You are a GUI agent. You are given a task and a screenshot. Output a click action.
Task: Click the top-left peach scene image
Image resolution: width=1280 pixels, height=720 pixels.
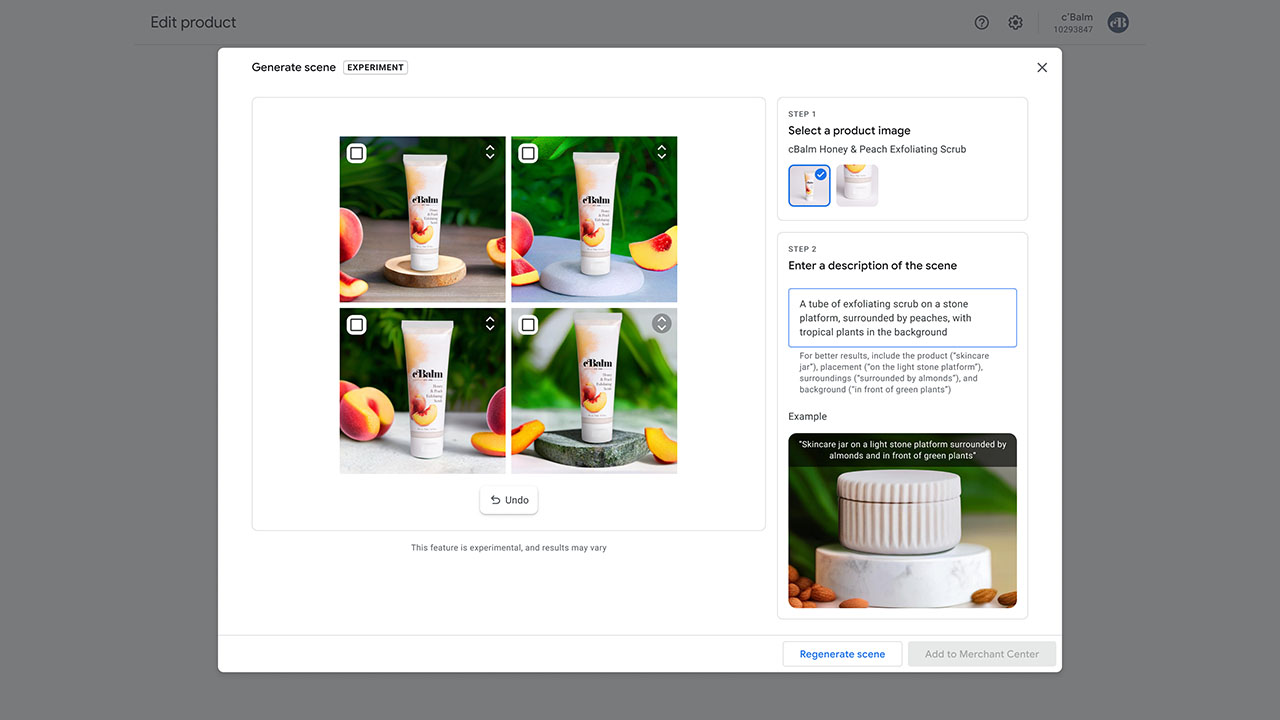click(422, 230)
